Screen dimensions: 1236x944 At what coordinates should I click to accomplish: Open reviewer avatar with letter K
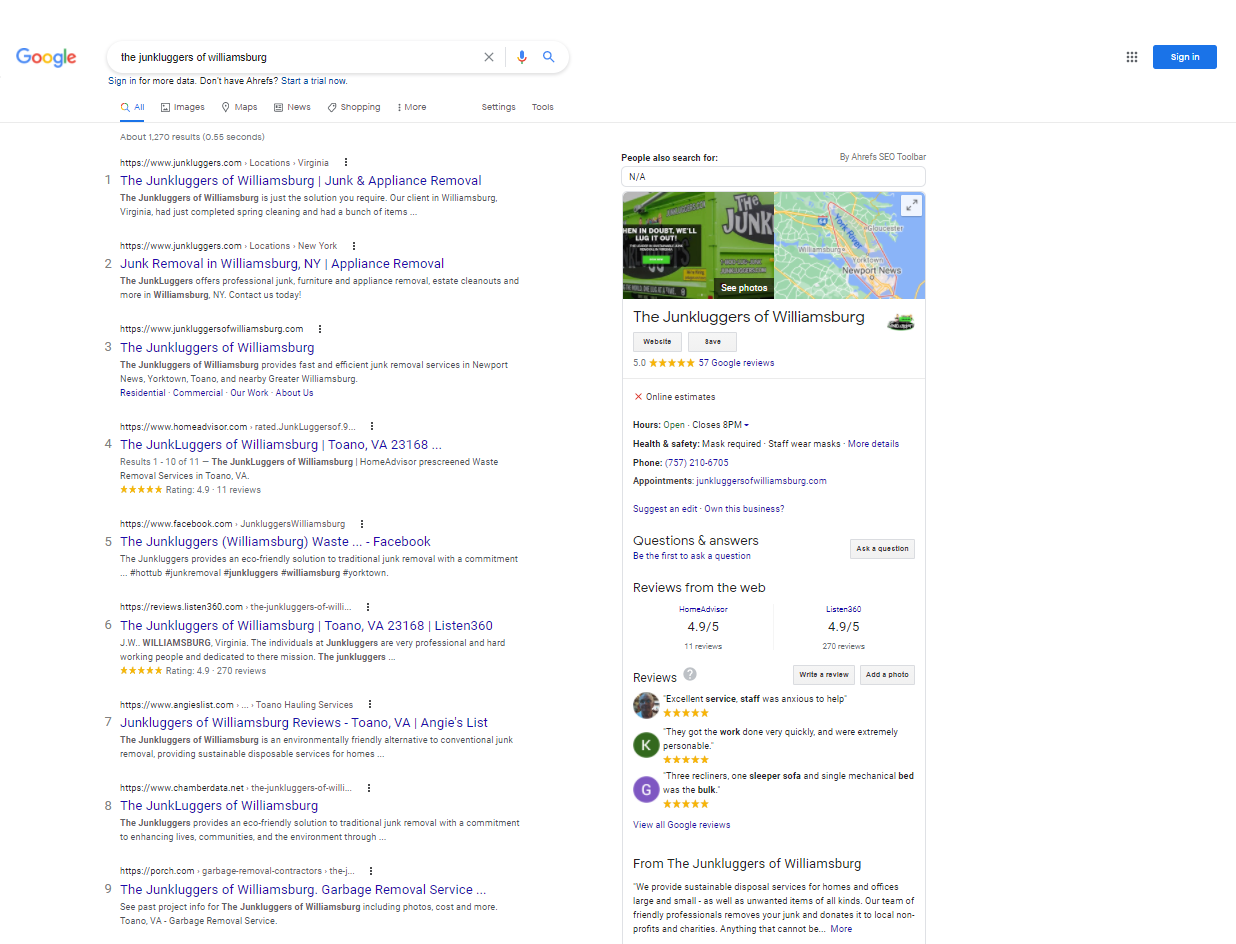[x=646, y=745]
